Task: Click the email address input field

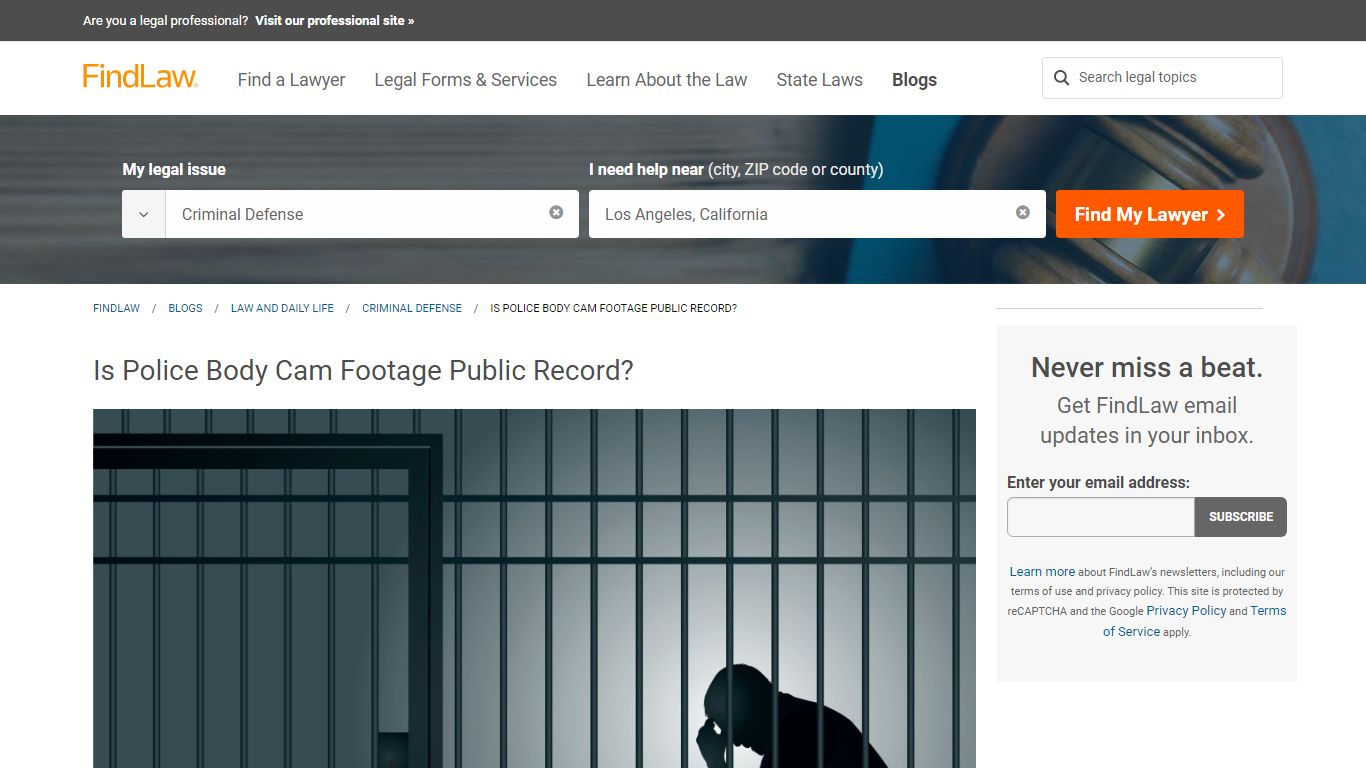Action: (x=1101, y=517)
